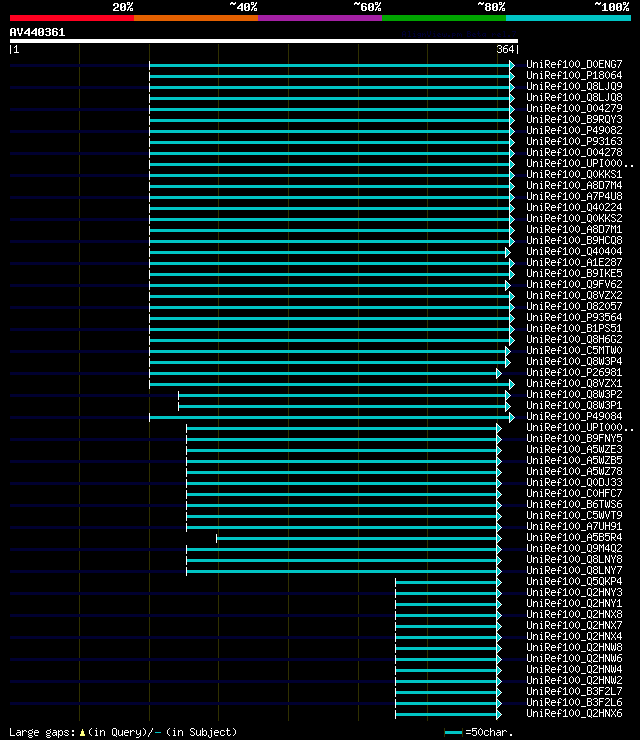Click the orange ~40% identity legend segment
The height and width of the screenshot is (740, 640).
click(196, 18)
